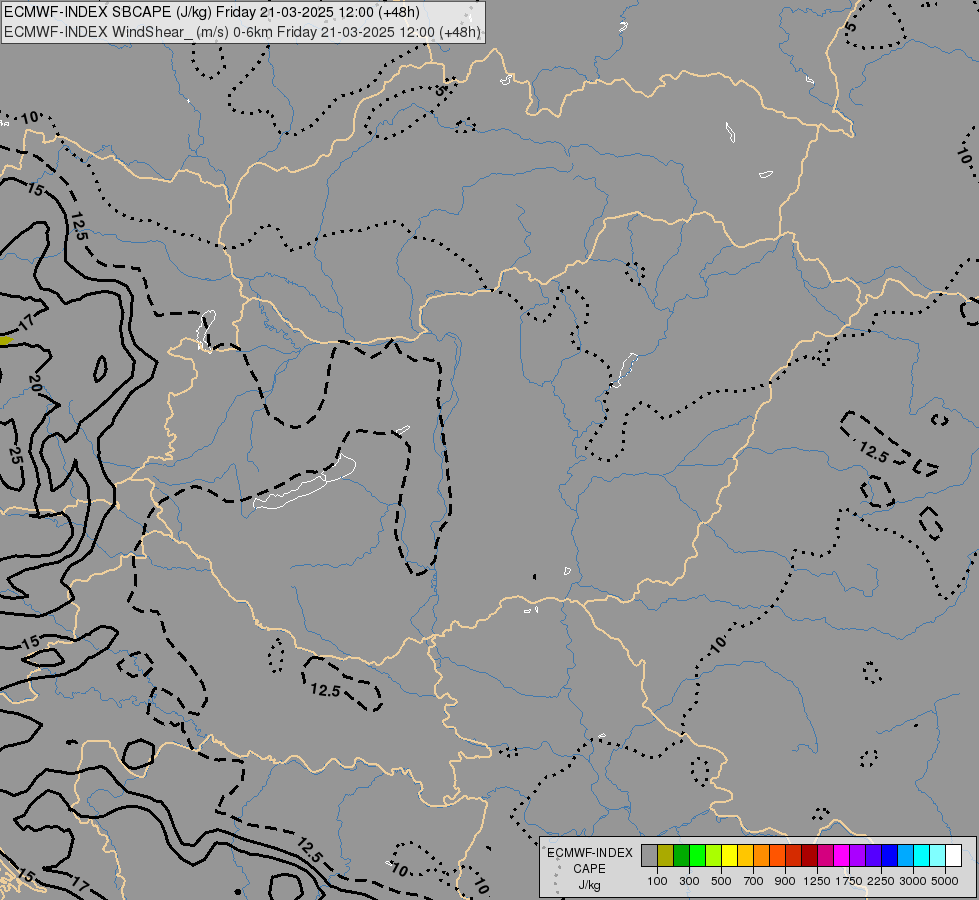Click the legend value '300'
Image resolution: width=979 pixels, height=900 pixels.
(689, 881)
